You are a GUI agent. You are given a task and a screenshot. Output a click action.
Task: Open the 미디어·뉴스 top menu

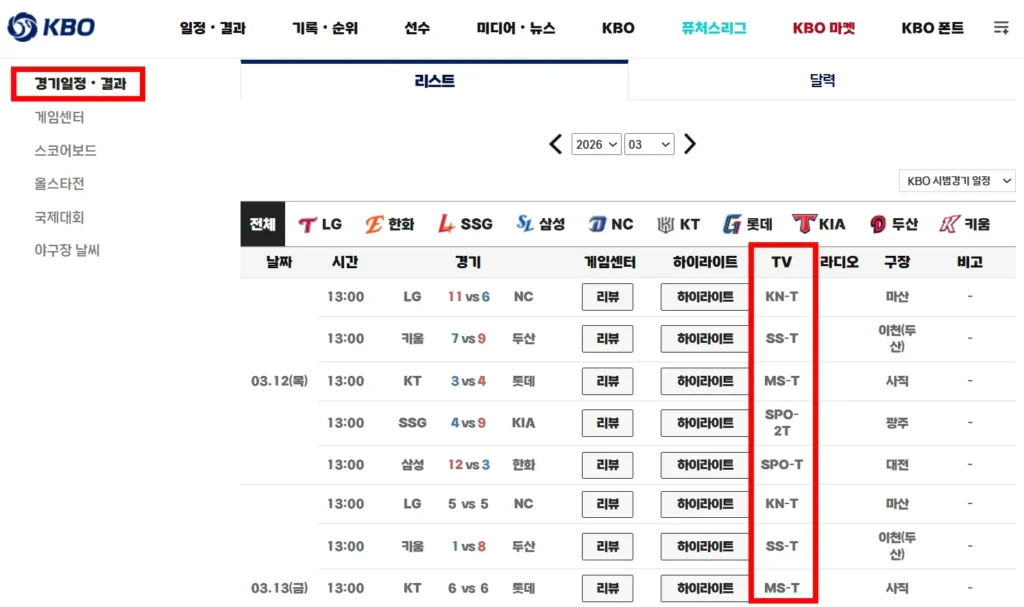516,28
